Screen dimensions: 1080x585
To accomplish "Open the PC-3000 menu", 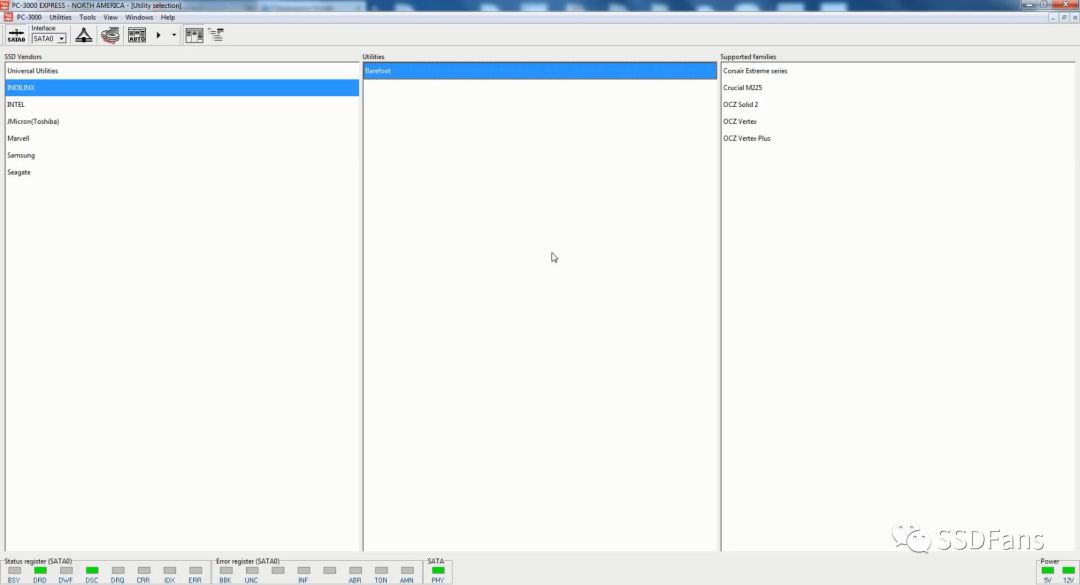I will point(29,17).
